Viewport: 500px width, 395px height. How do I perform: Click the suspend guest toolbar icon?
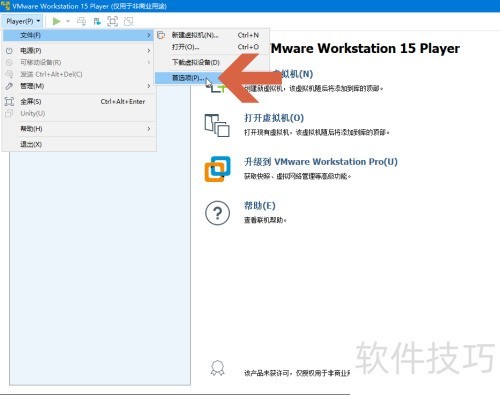click(97, 22)
